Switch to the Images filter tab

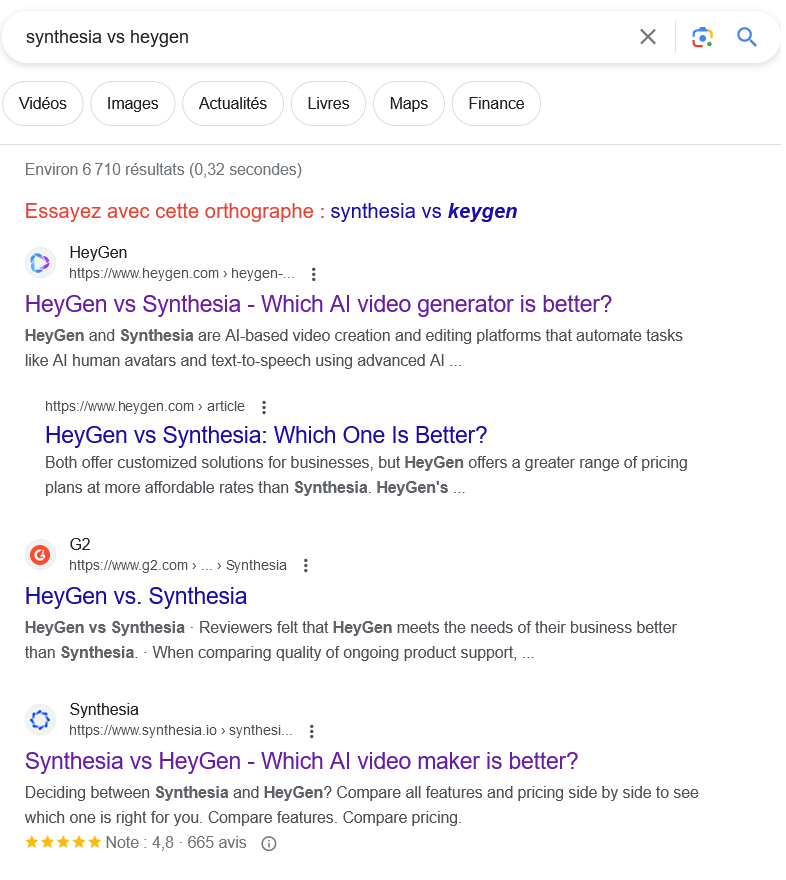point(133,104)
